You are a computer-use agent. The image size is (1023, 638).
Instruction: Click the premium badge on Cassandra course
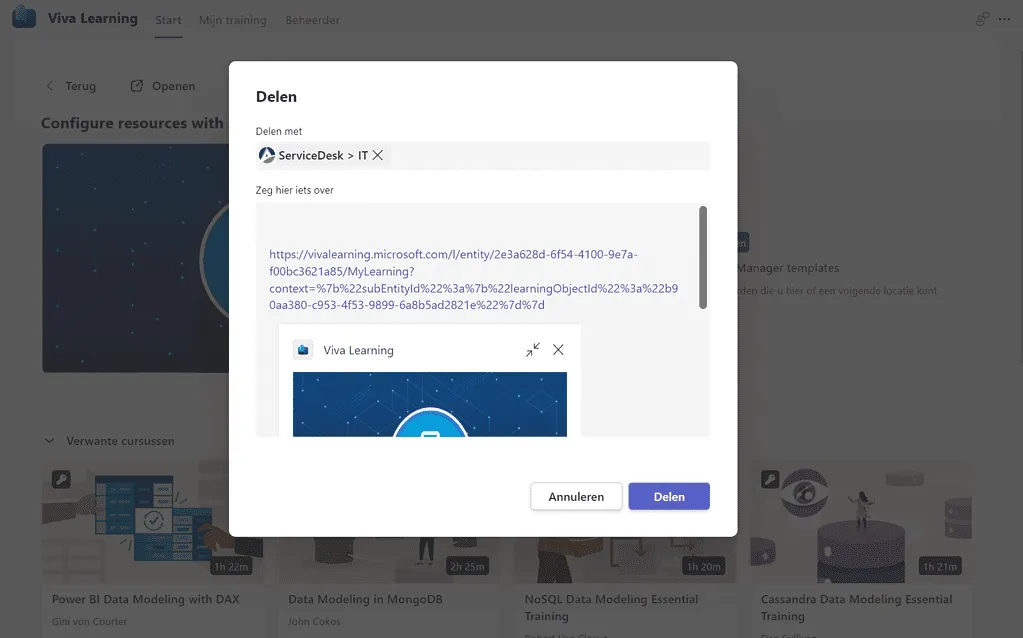770,479
